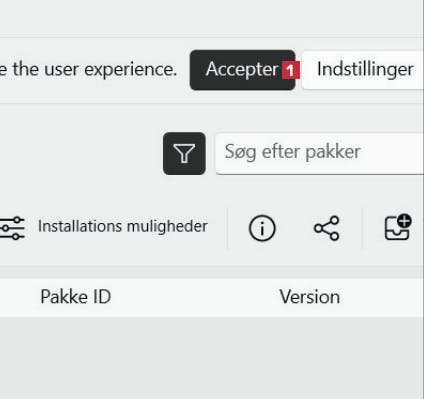Add selection to bundle icon

(x=398, y=227)
